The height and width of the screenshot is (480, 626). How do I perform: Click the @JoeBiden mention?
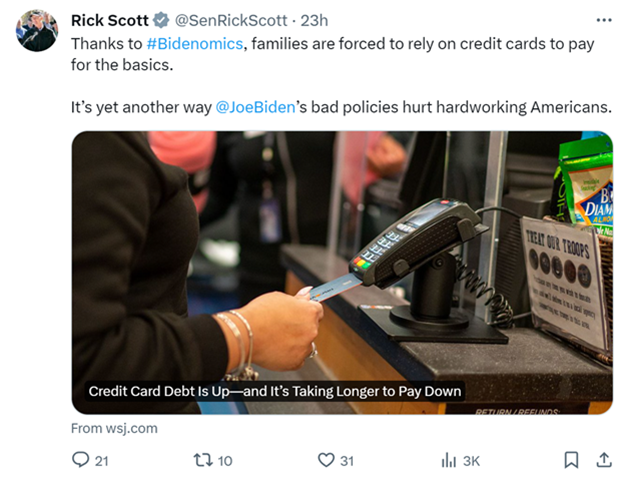pyautogui.click(x=256, y=107)
